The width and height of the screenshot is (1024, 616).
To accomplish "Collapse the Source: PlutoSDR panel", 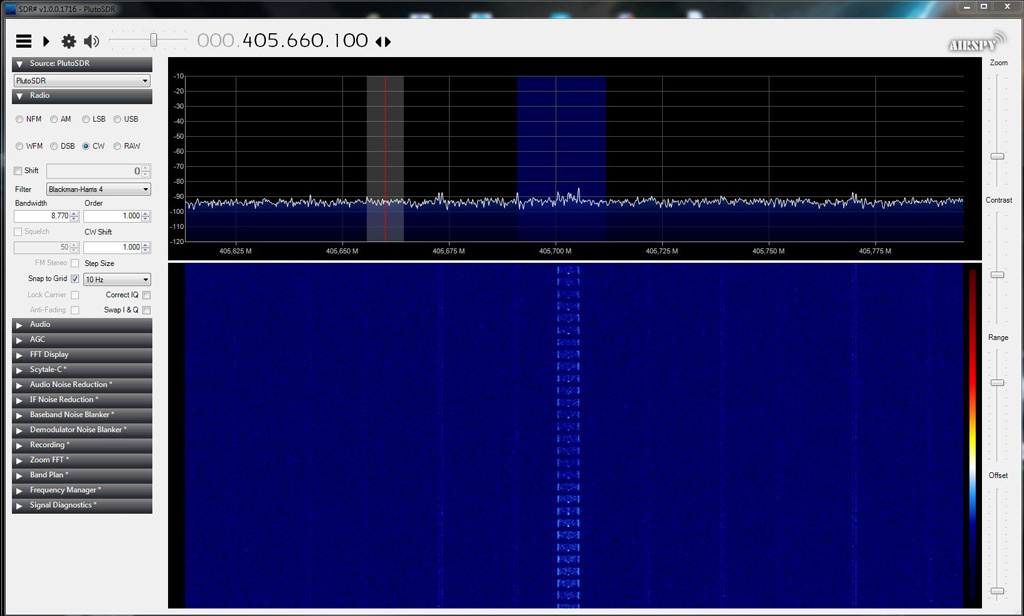I will (82, 64).
